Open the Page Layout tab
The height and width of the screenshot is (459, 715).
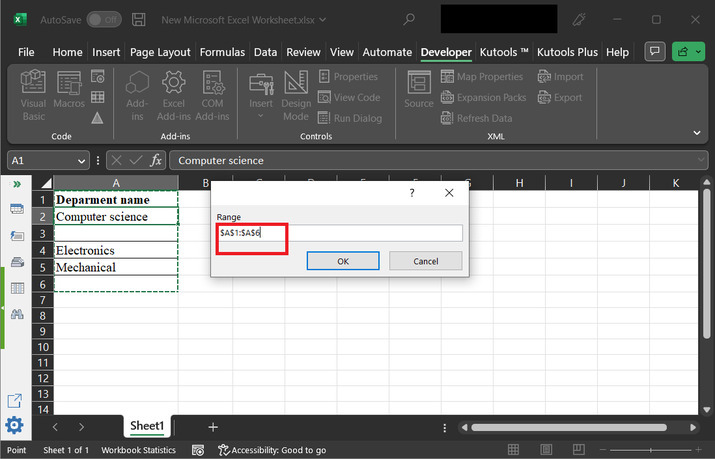[x=160, y=52]
